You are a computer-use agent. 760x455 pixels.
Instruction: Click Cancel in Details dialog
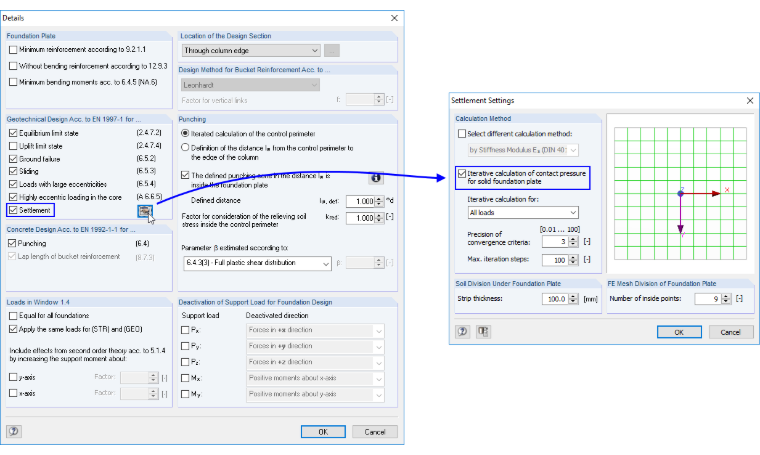click(x=375, y=432)
